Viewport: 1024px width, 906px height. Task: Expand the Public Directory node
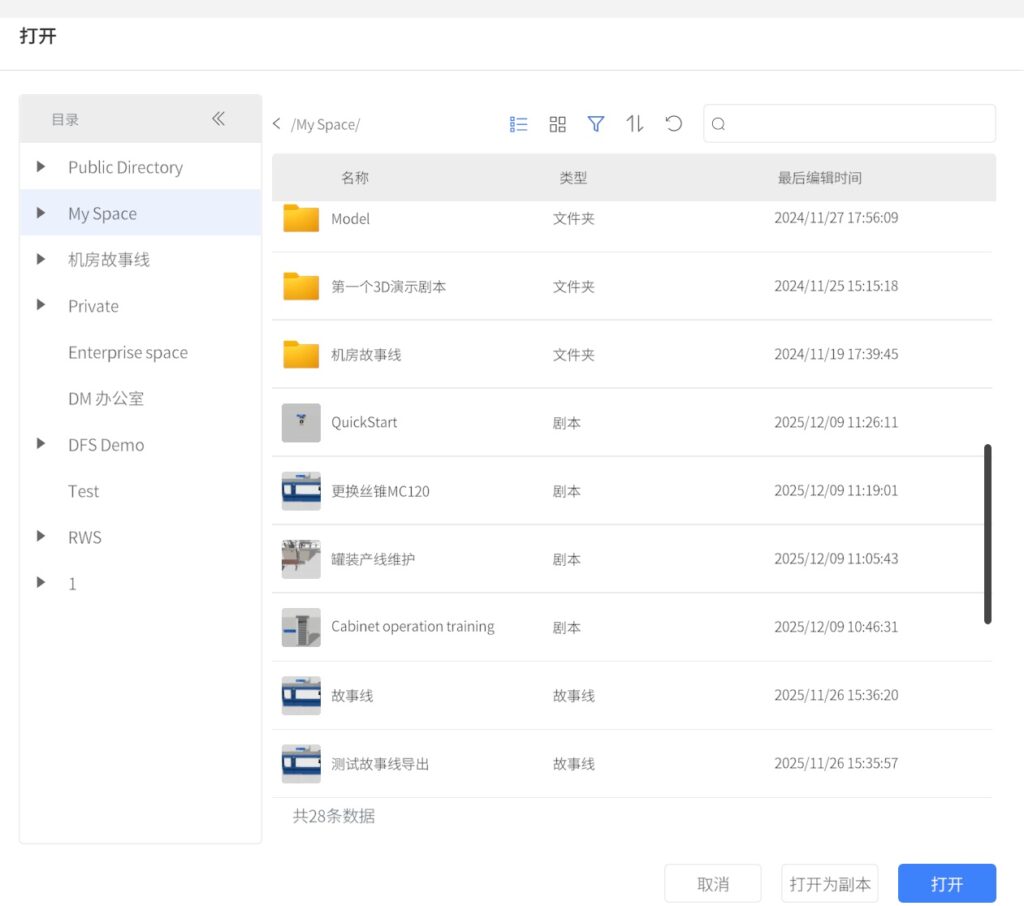(41, 167)
